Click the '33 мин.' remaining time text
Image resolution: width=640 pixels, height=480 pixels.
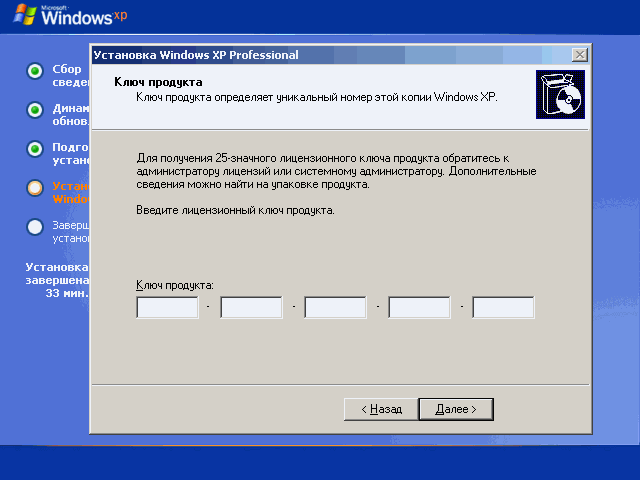tap(67, 293)
